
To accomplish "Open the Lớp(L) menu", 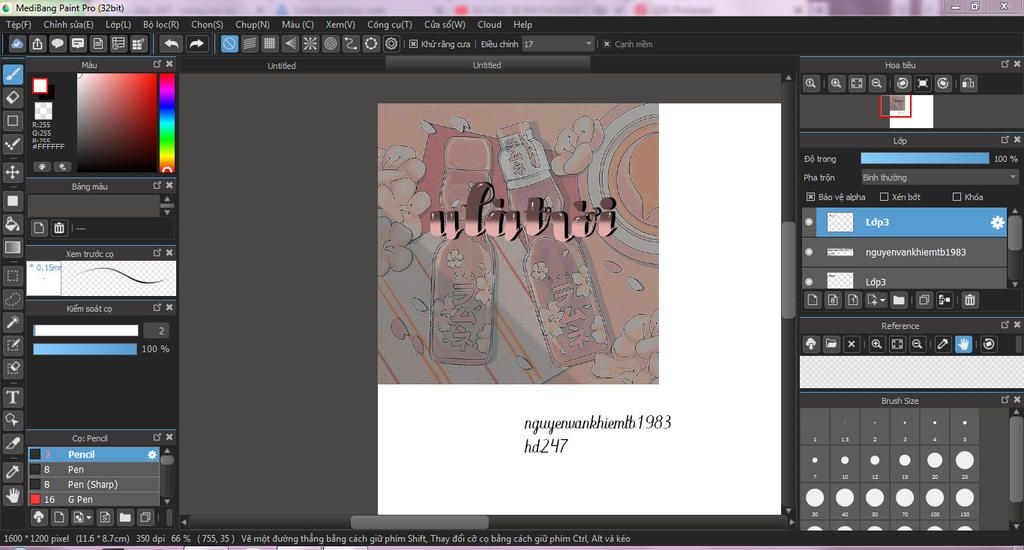I will [118, 24].
